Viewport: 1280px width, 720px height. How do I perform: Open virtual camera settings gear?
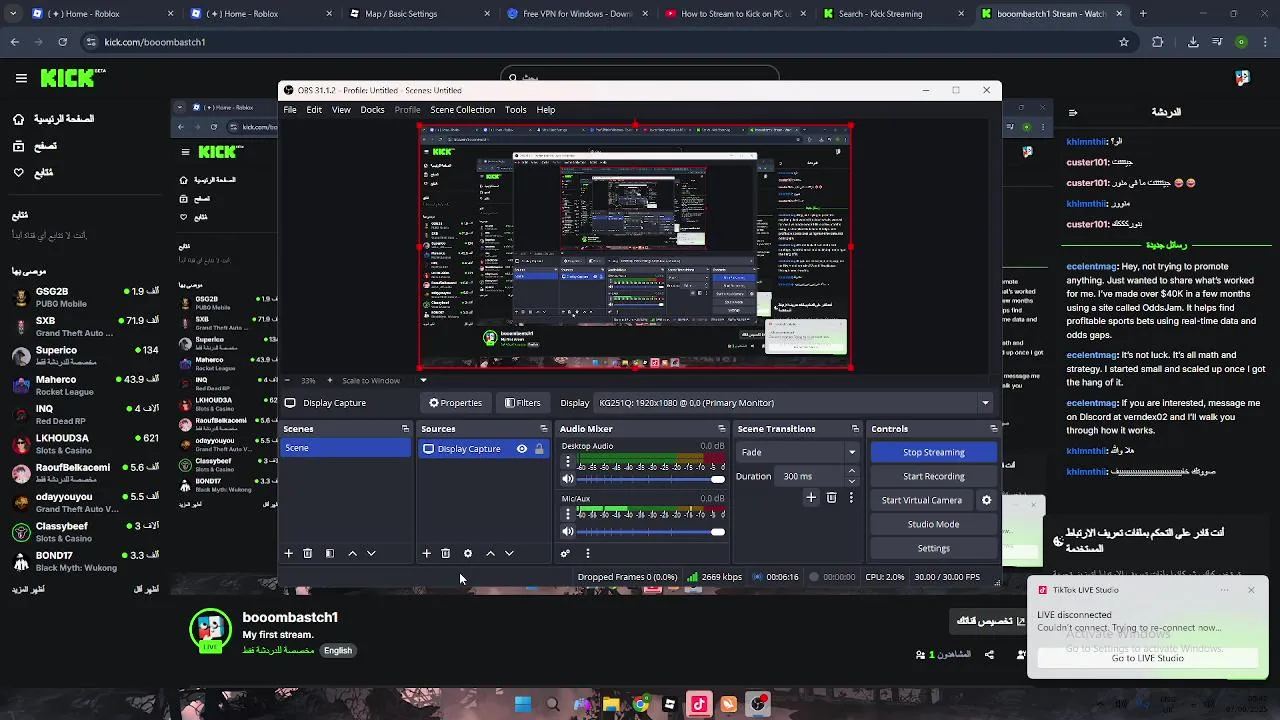986,500
